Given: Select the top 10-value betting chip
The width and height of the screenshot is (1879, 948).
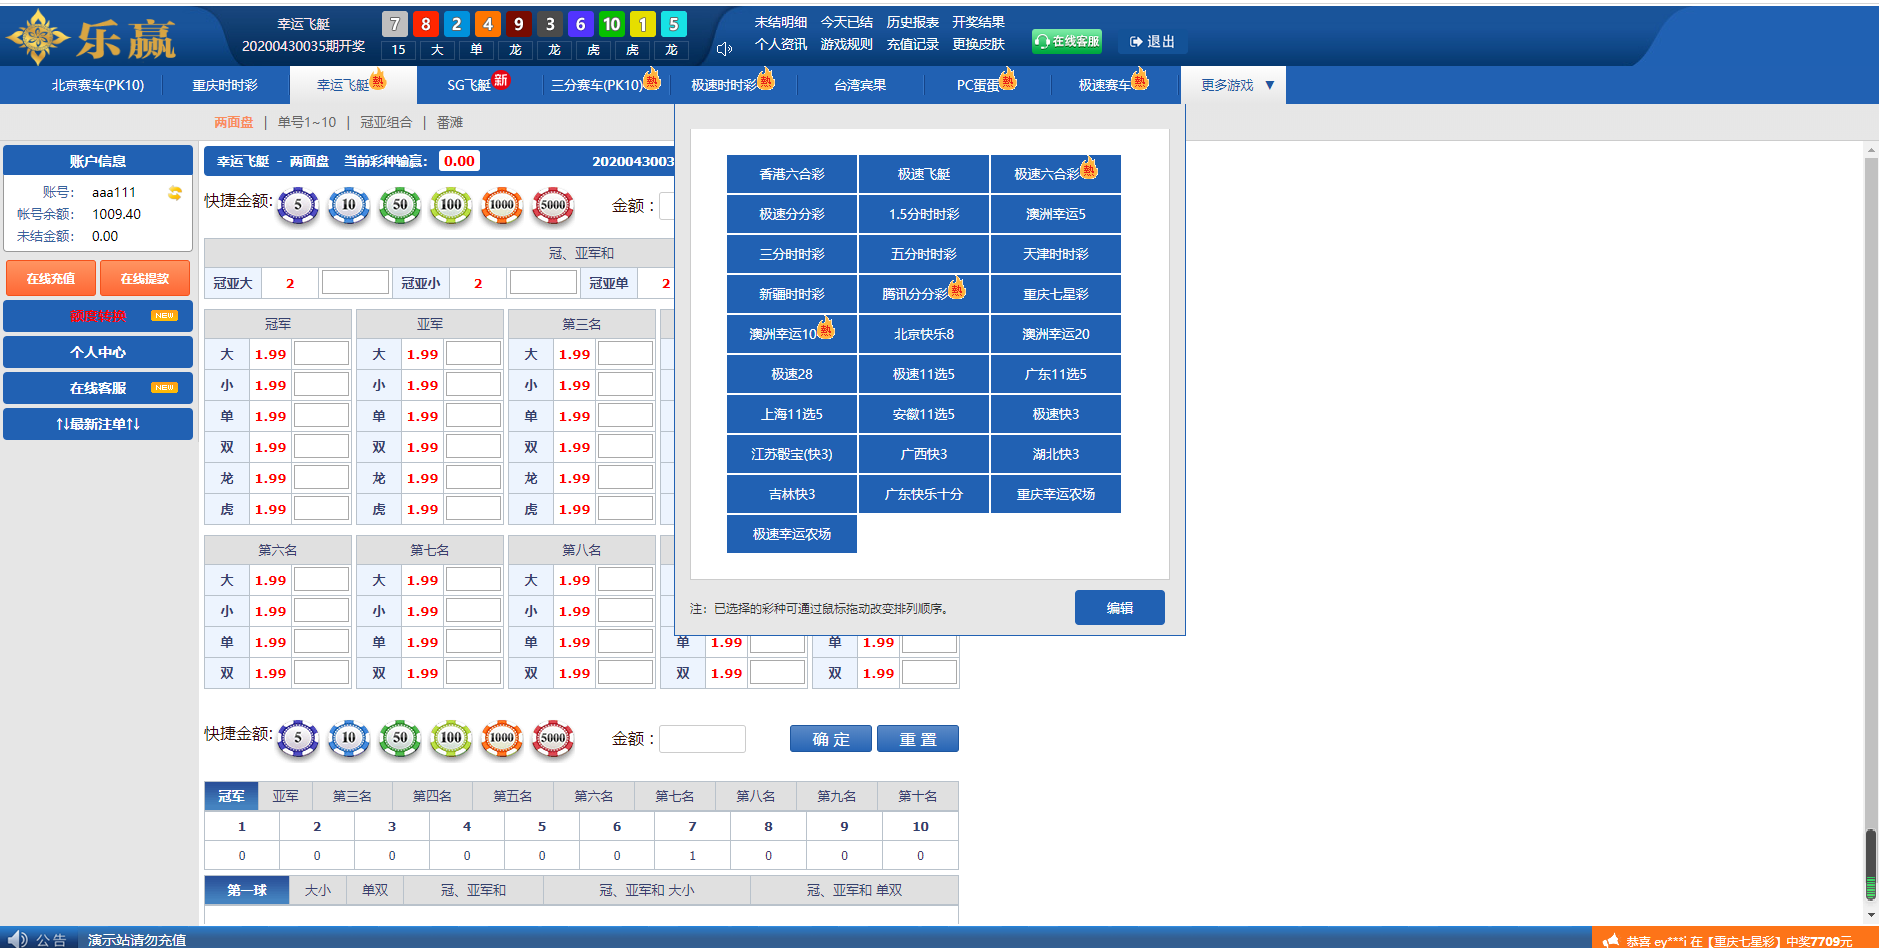Looking at the screenshot, I should click(x=349, y=205).
